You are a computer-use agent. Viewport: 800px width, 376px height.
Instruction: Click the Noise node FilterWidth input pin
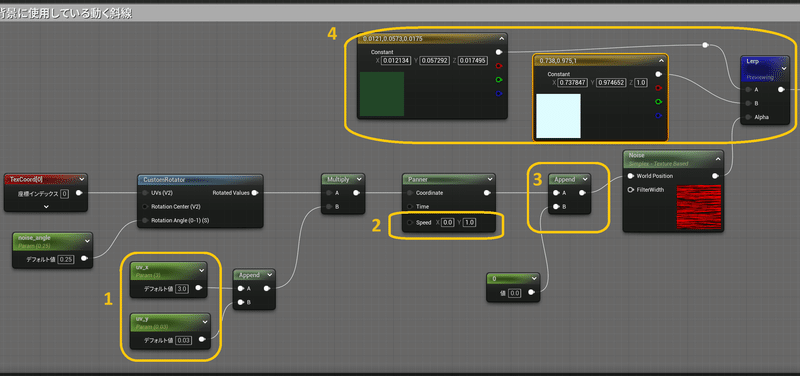click(631, 190)
